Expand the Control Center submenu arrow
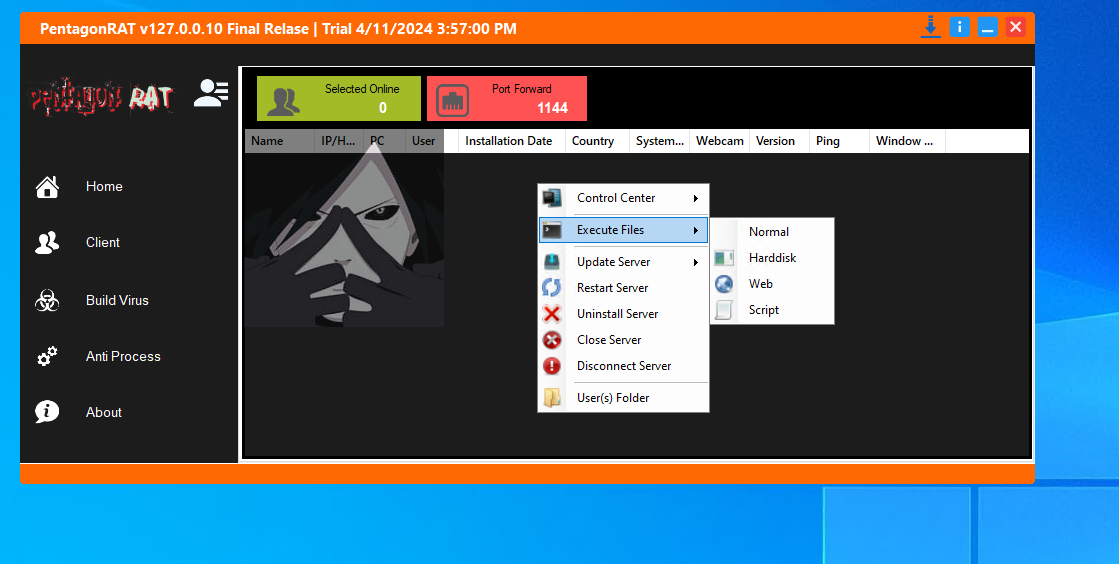This screenshot has width=1119, height=564. point(696,198)
